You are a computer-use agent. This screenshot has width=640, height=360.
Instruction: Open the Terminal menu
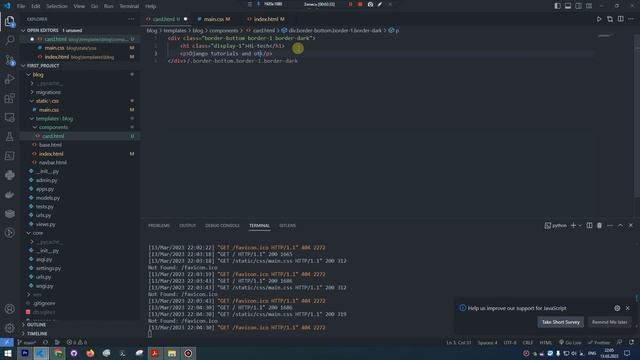129,6
